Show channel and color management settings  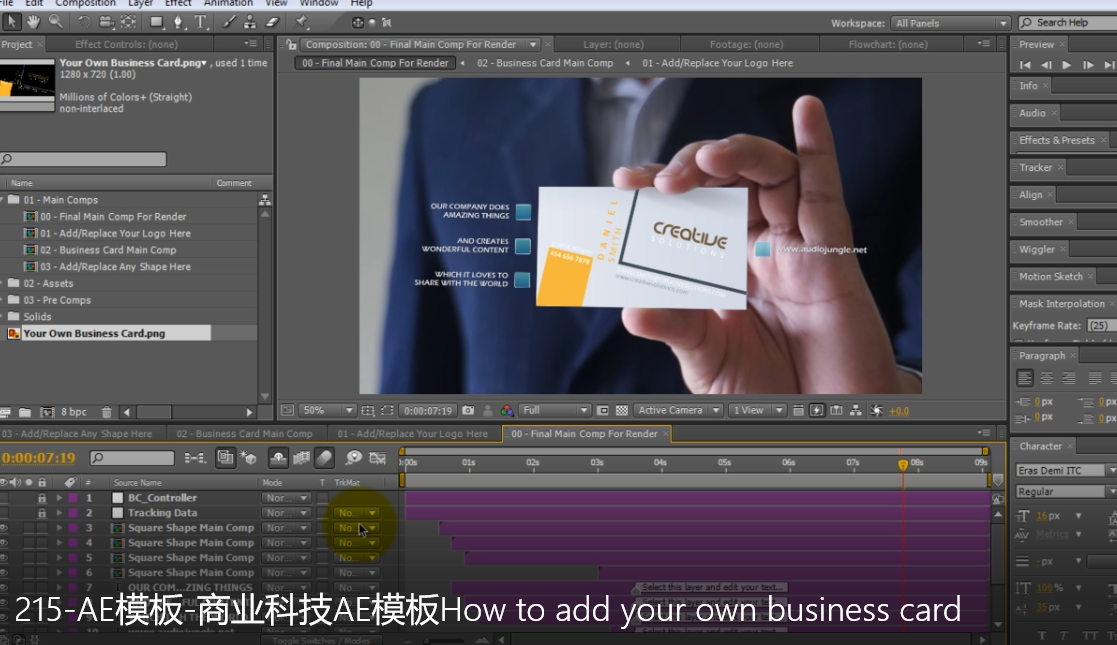[506, 411]
